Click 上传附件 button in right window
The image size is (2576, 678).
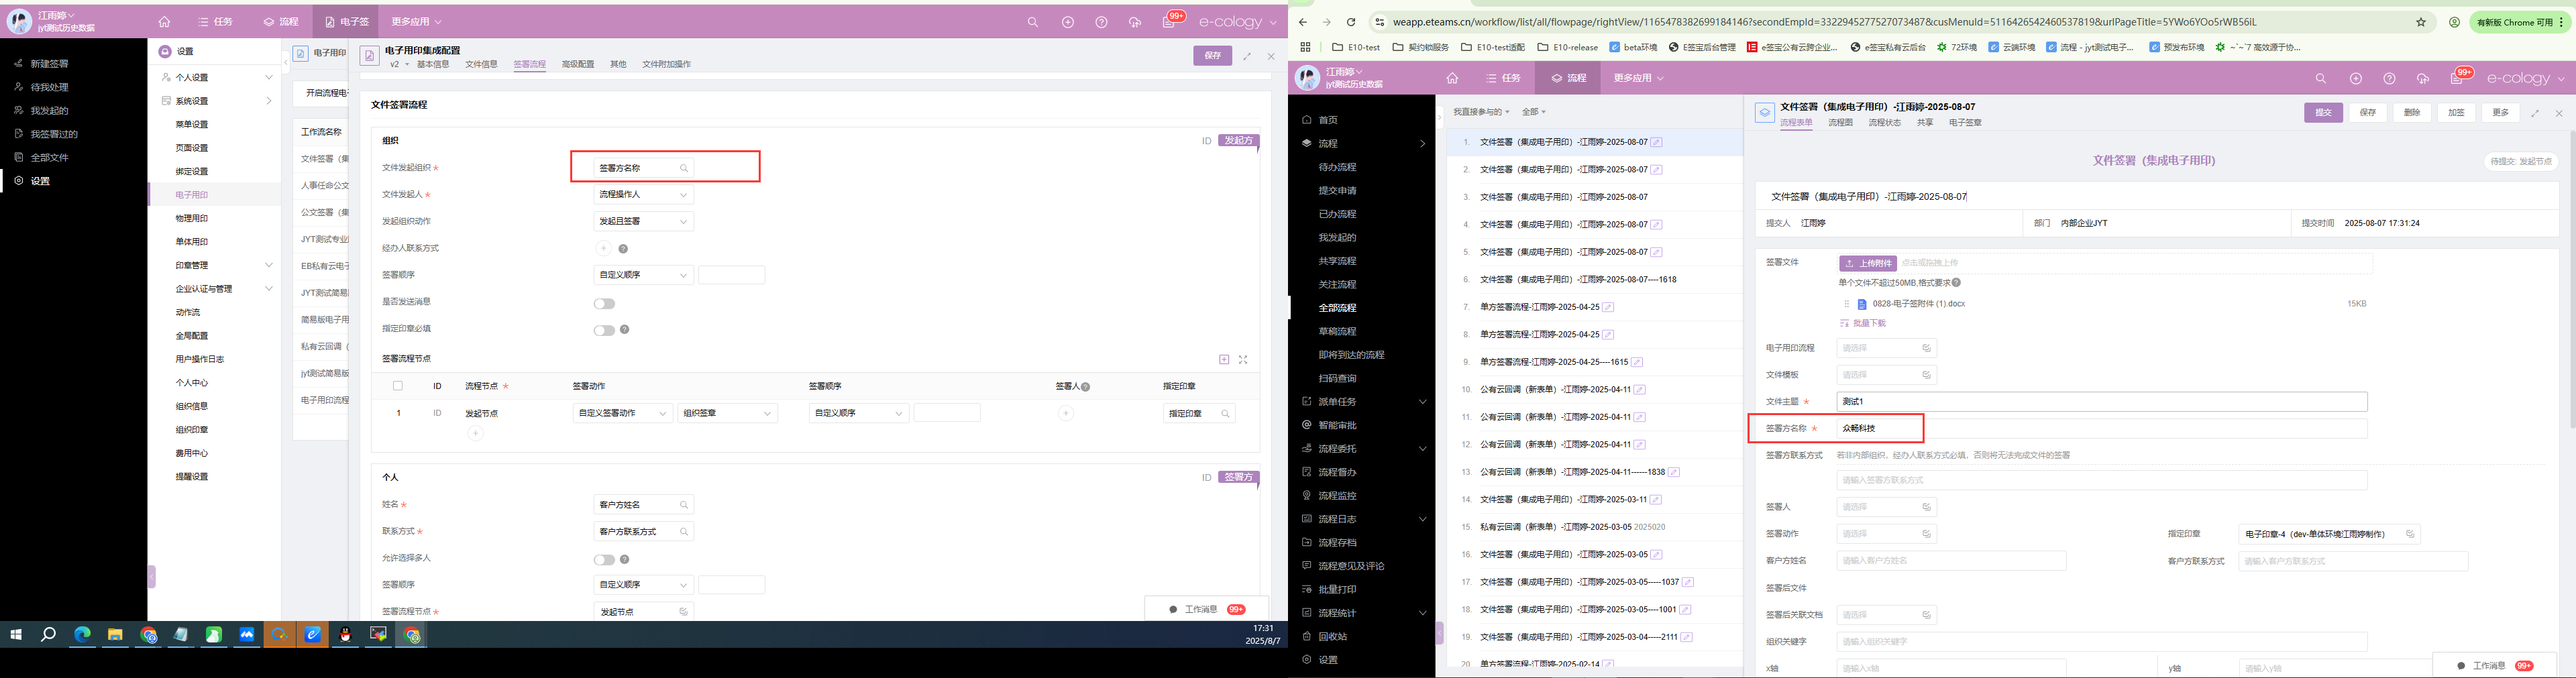pyautogui.click(x=1868, y=263)
